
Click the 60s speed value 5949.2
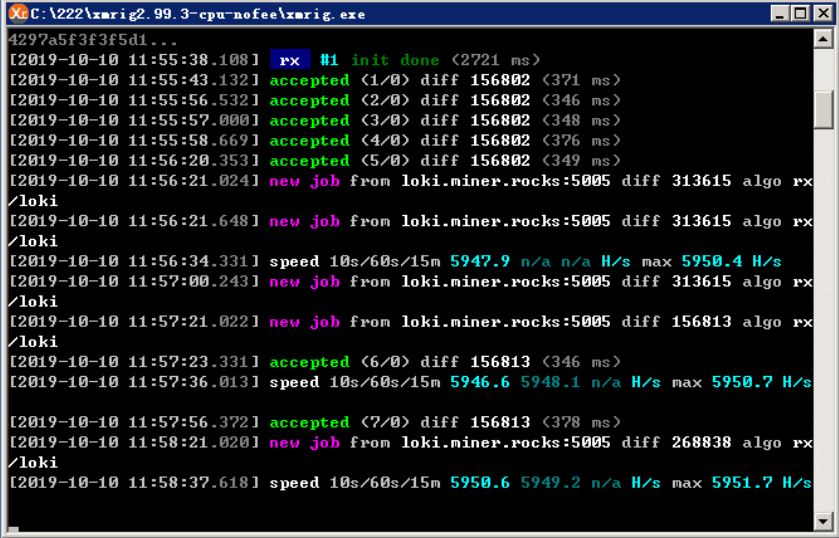click(551, 483)
